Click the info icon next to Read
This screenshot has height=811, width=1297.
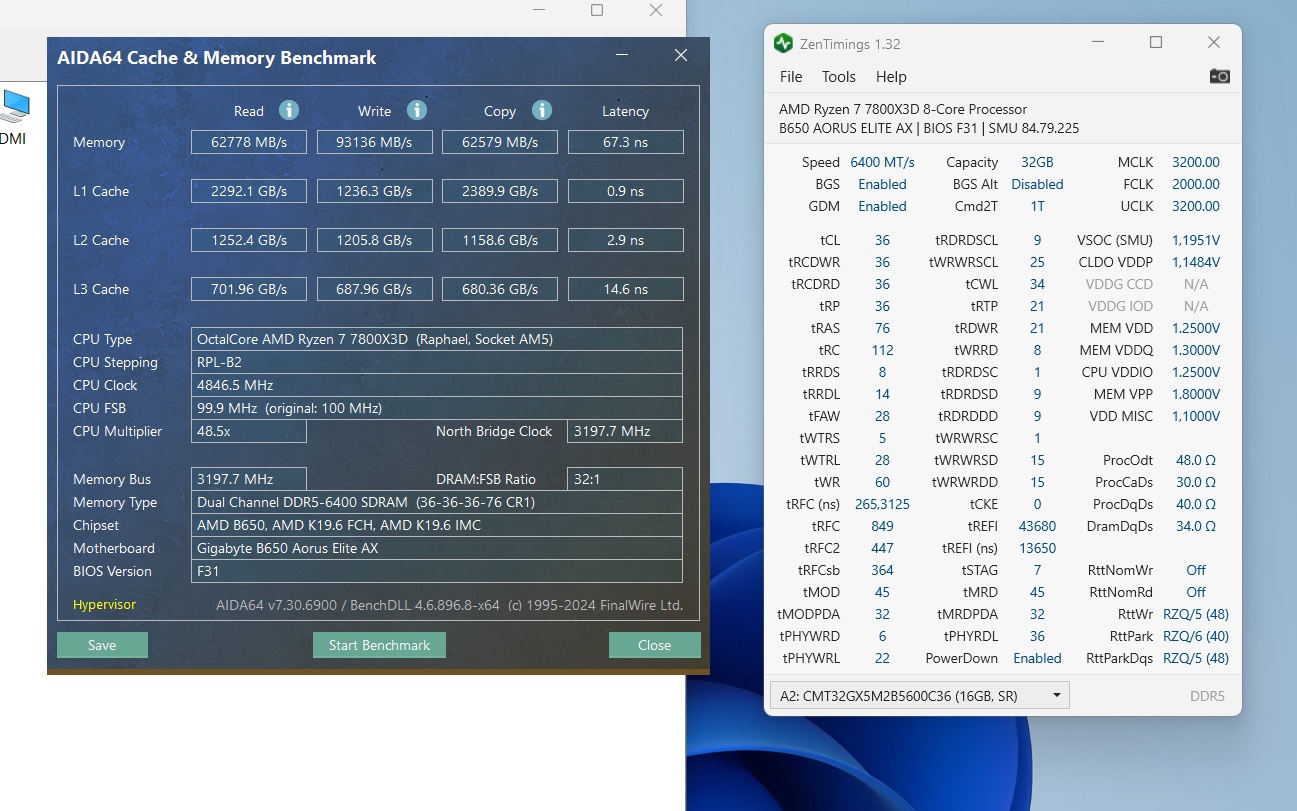[x=289, y=110]
